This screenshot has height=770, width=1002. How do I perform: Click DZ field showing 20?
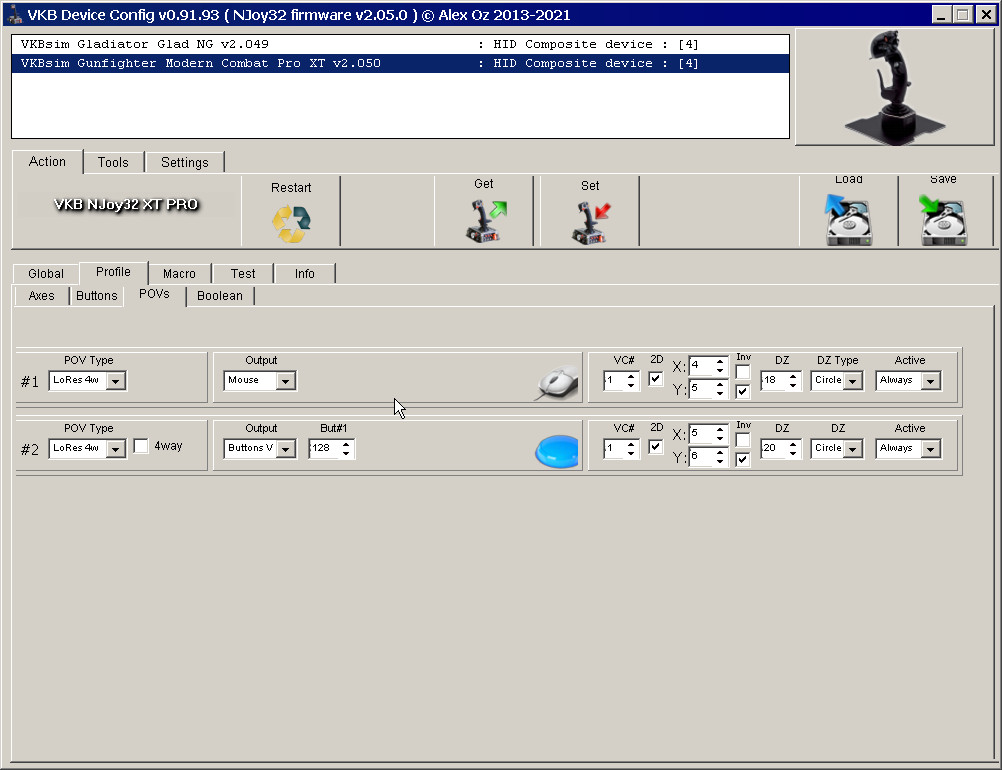click(x=773, y=449)
